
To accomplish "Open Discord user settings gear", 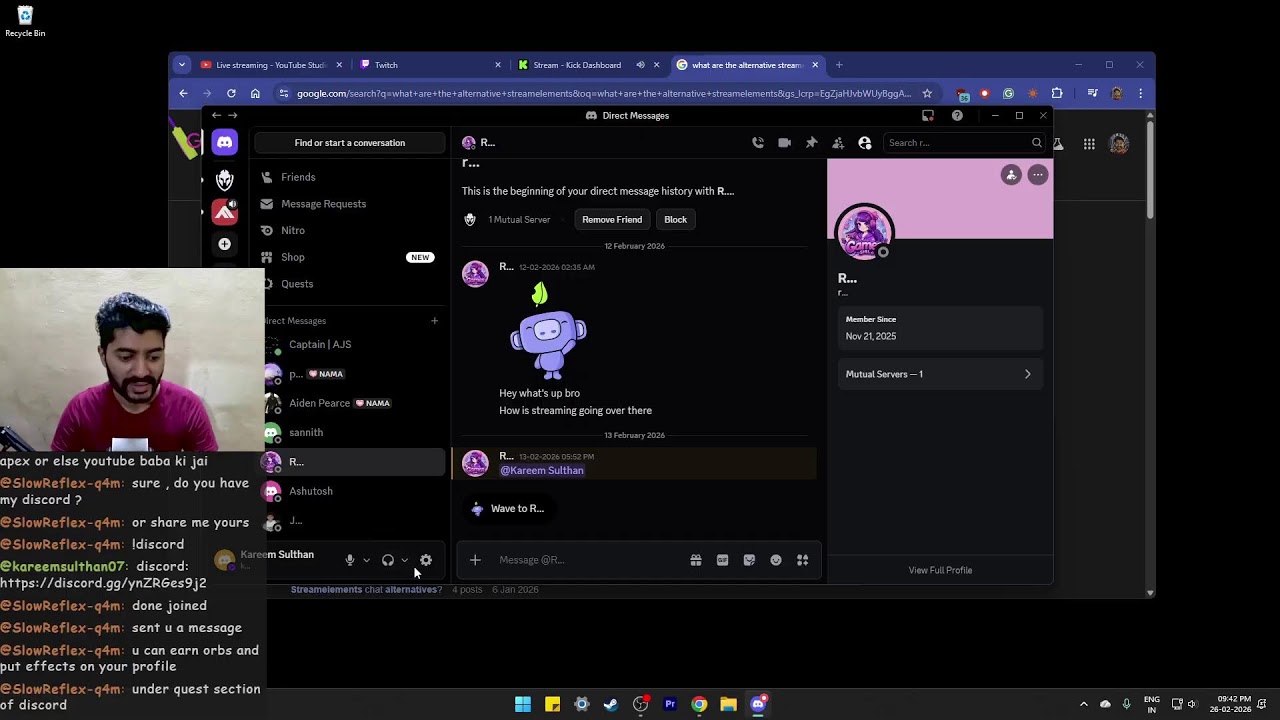I will 426,560.
